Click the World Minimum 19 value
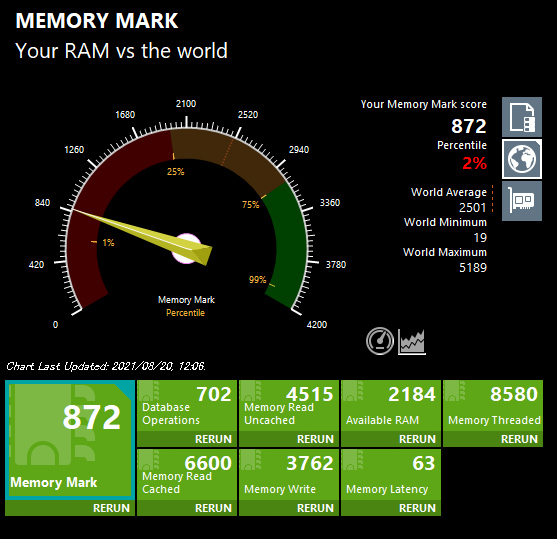Viewport: 557px width, 539px height. 480,237
